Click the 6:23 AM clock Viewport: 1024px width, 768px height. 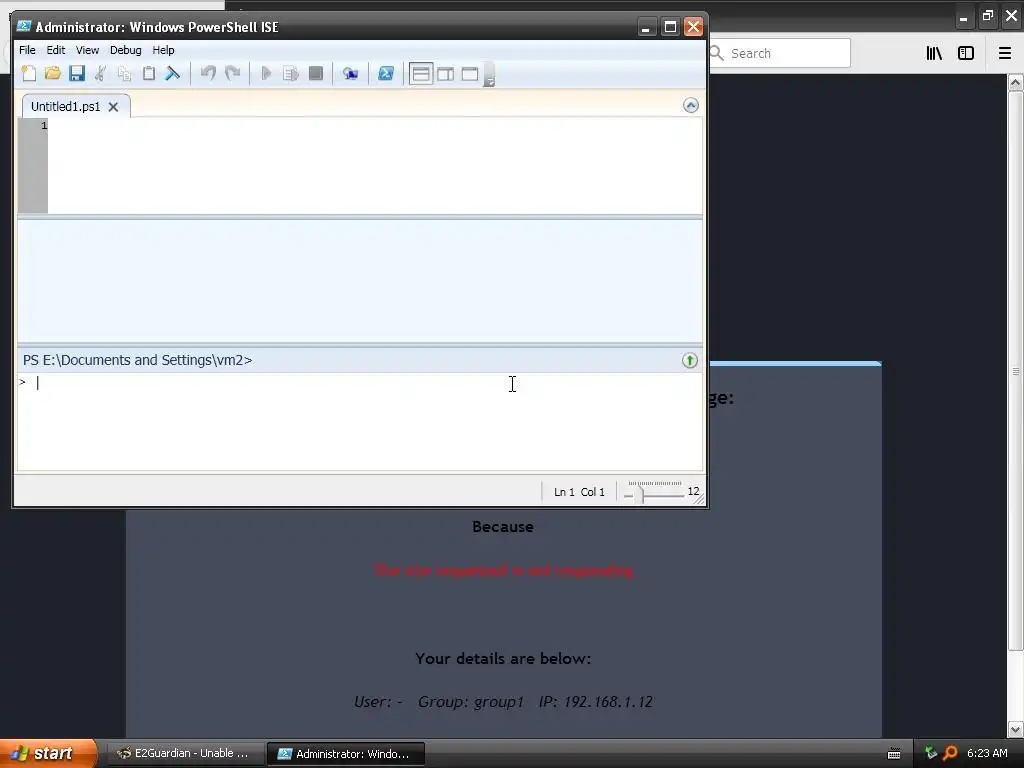click(x=987, y=754)
